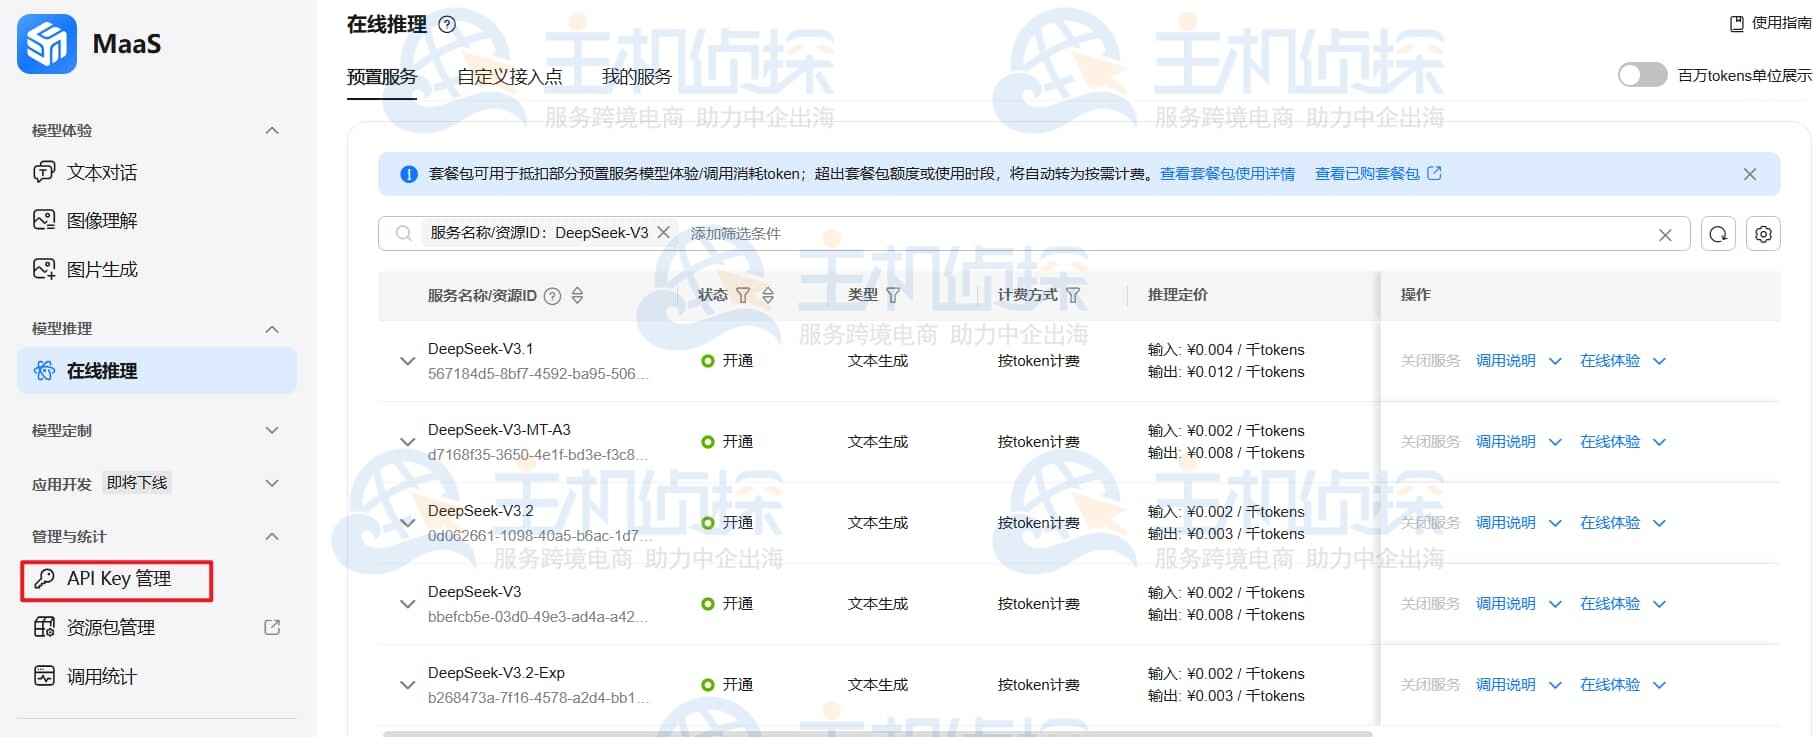This screenshot has width=1813, height=737.
Task: Click resource ID bbefcb5e-03d0-49e3-ad4a-a42…
Action: [x=538, y=617]
